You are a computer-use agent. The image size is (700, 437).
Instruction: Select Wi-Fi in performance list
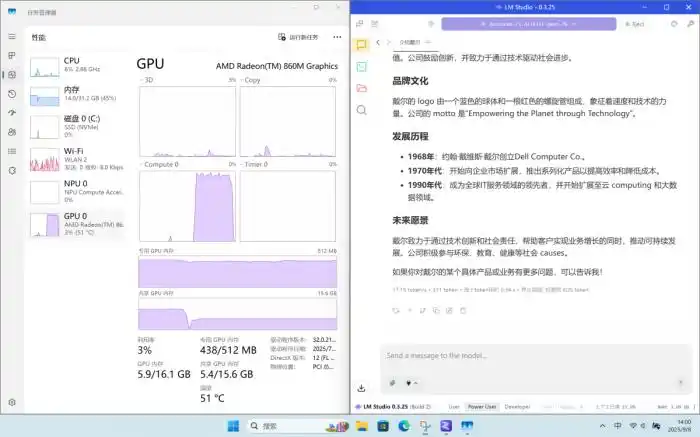pyautogui.click(x=77, y=159)
